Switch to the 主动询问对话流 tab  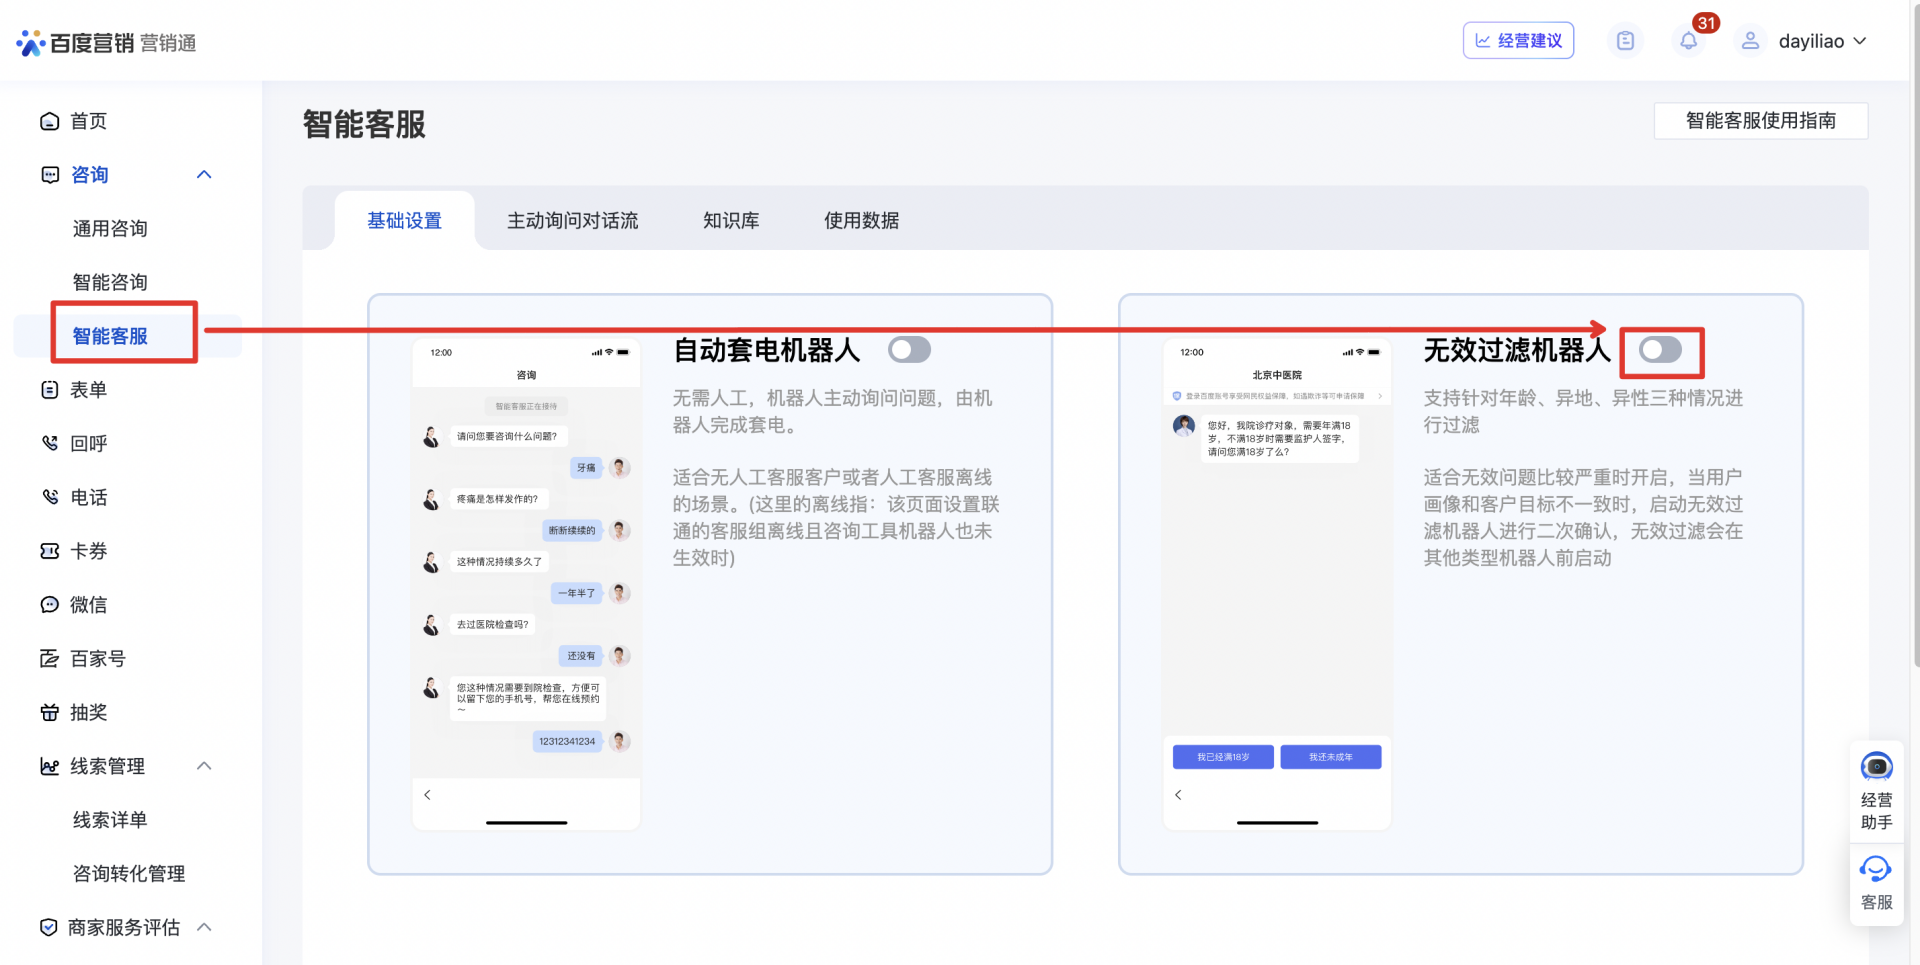[x=572, y=221]
